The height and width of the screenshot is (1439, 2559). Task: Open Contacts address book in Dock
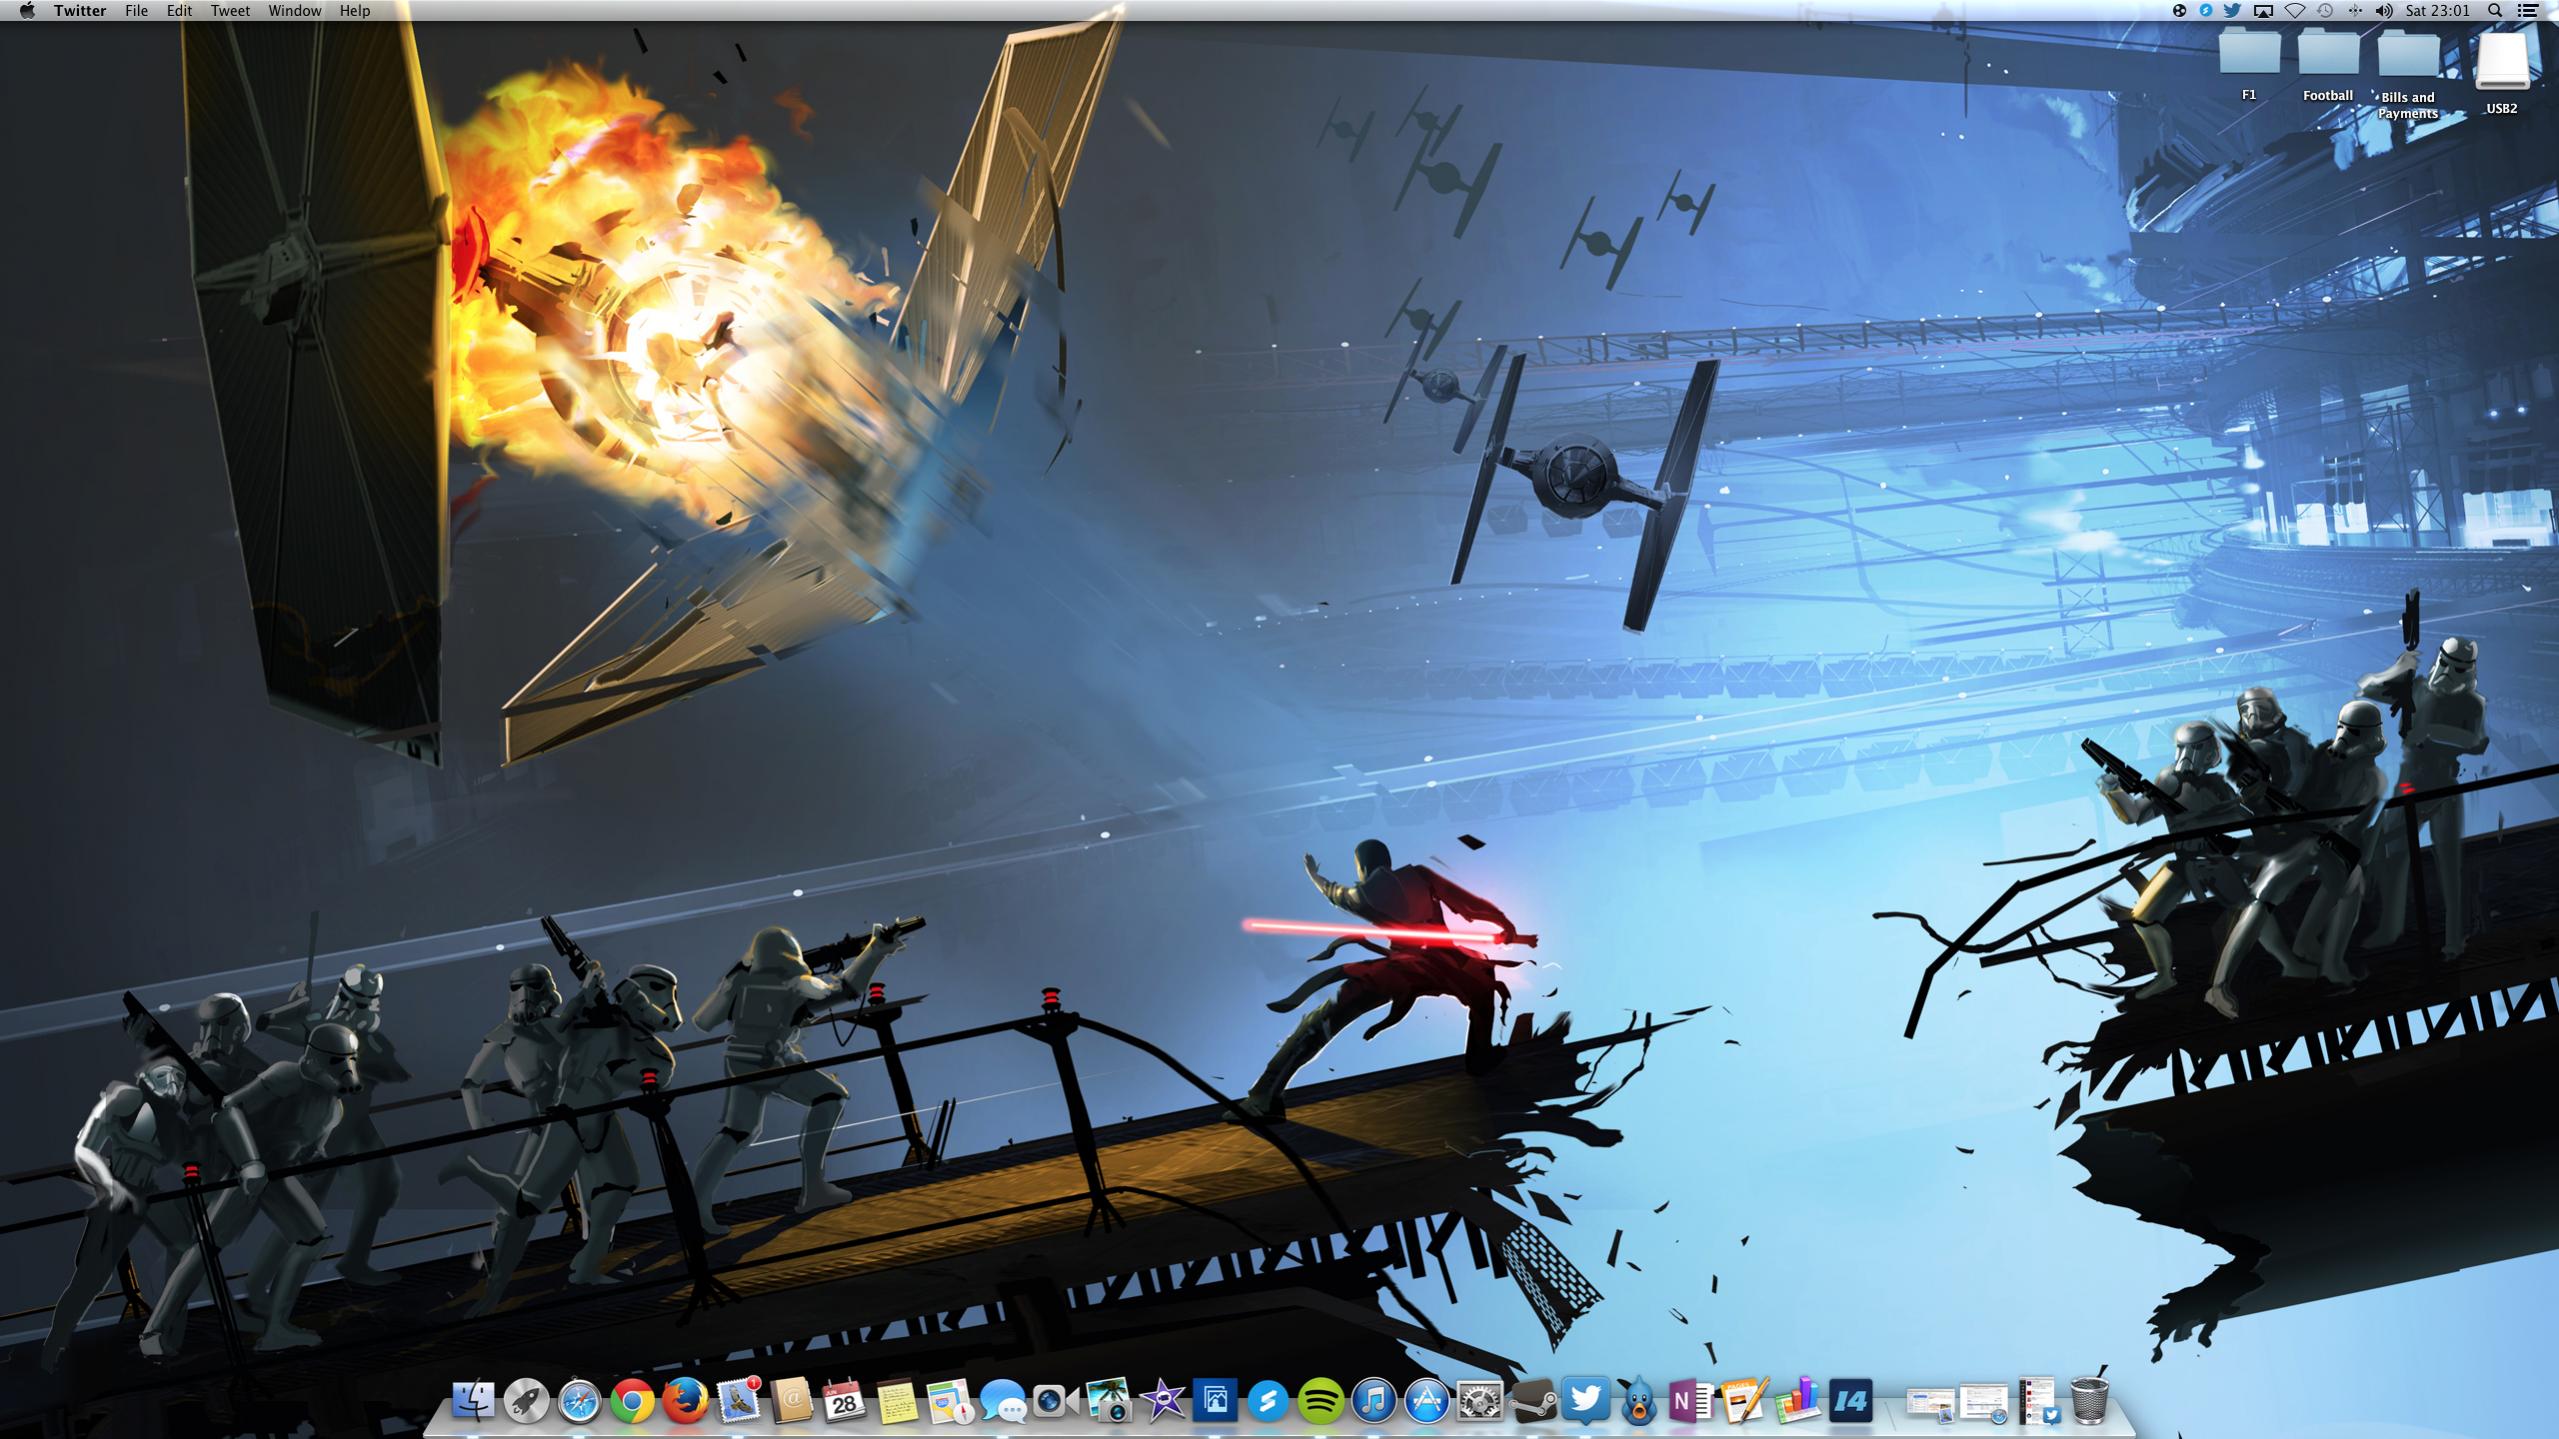click(x=791, y=1401)
